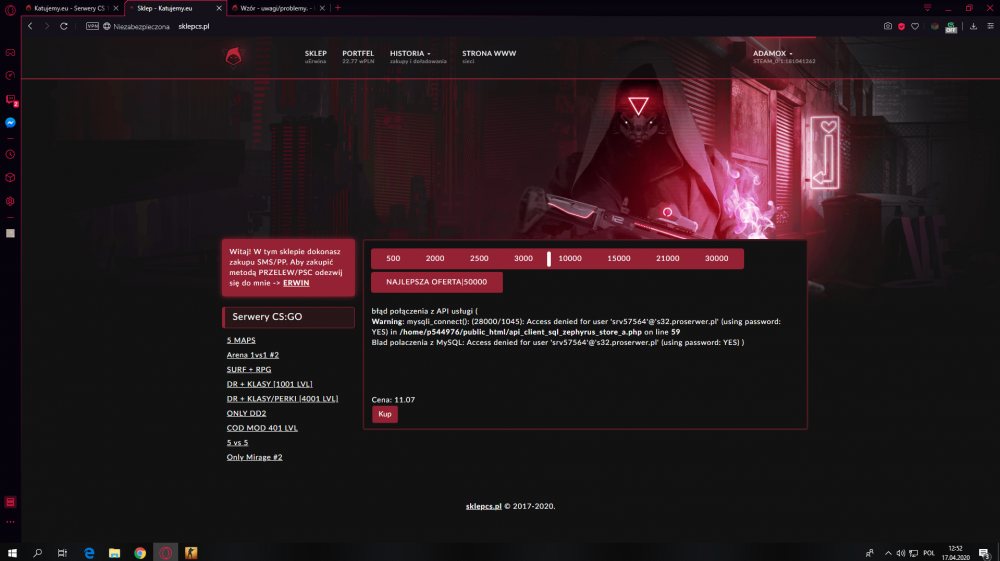Screen dimensions: 1000x561
Task: Open the ERWIN contact link
Action: click(296, 282)
